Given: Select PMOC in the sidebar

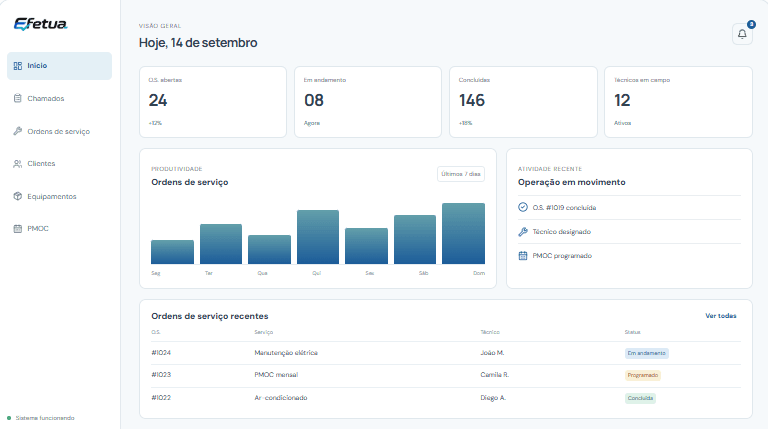Looking at the screenshot, I should (59, 229).
